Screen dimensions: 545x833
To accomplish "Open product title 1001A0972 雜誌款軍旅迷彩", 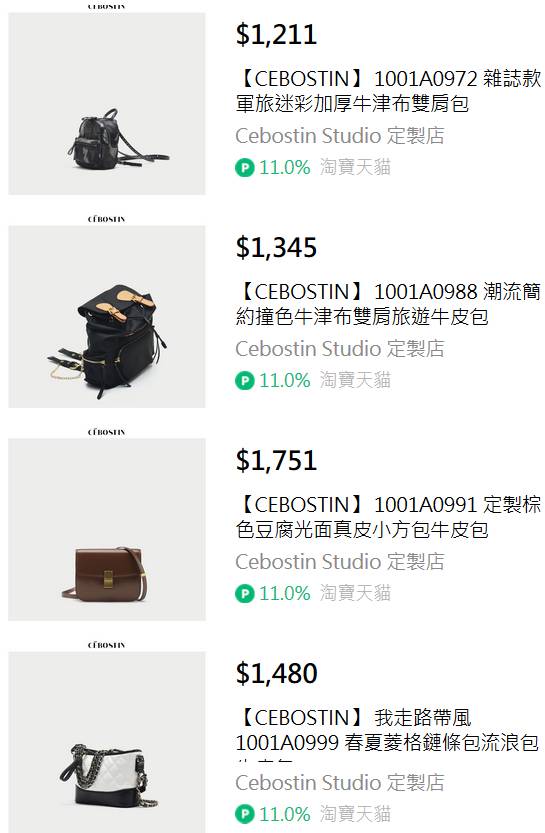I will tap(388, 91).
